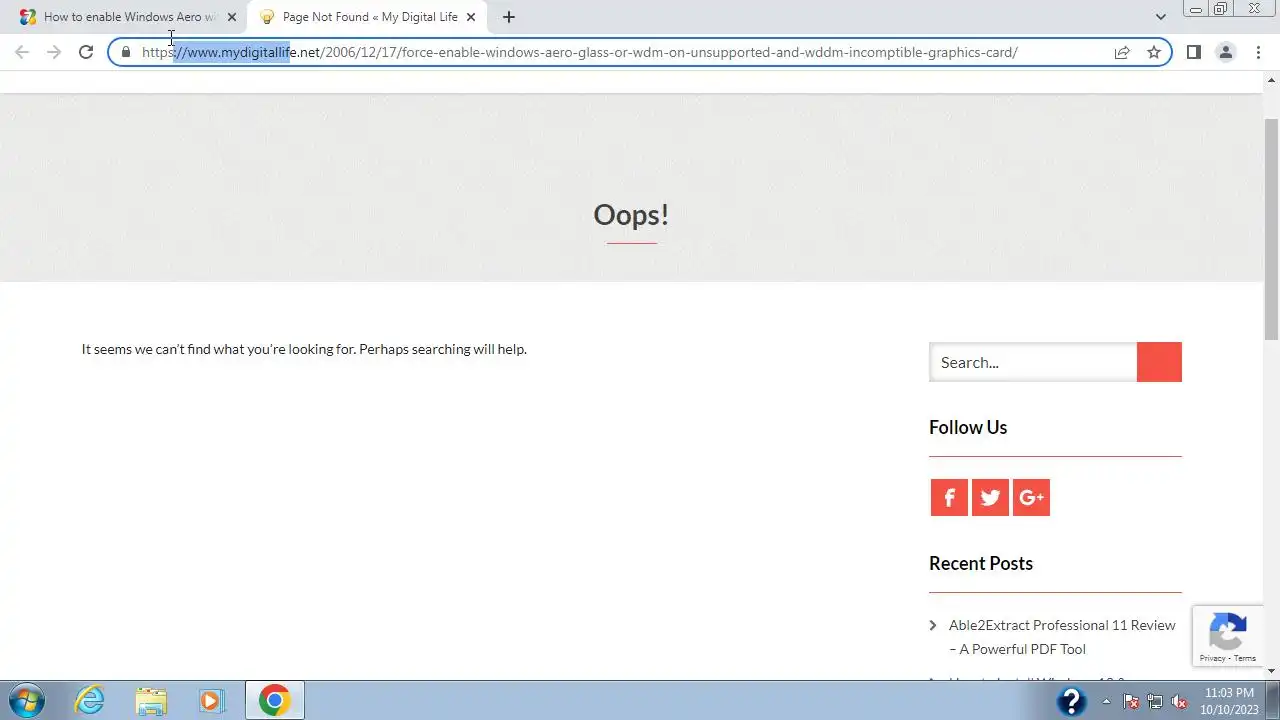
Task: Open the Windows Start menu orb
Action: point(26,700)
